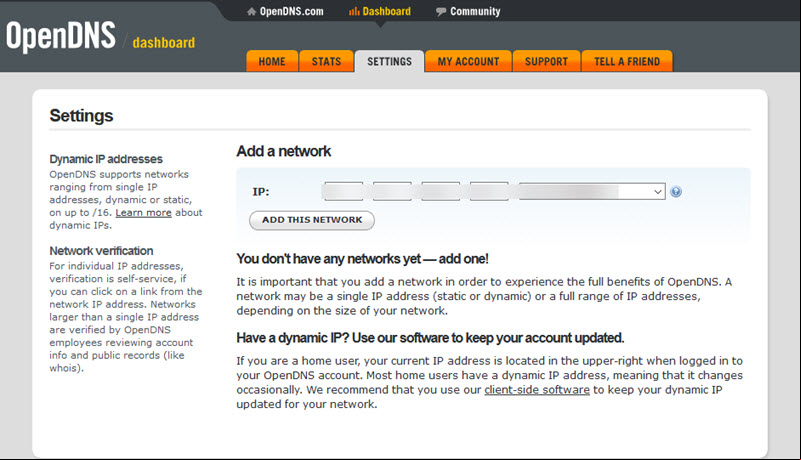Open the TELL A FRIEND tab
Image resolution: width=801 pixels, height=460 pixels.
pyautogui.click(x=627, y=61)
